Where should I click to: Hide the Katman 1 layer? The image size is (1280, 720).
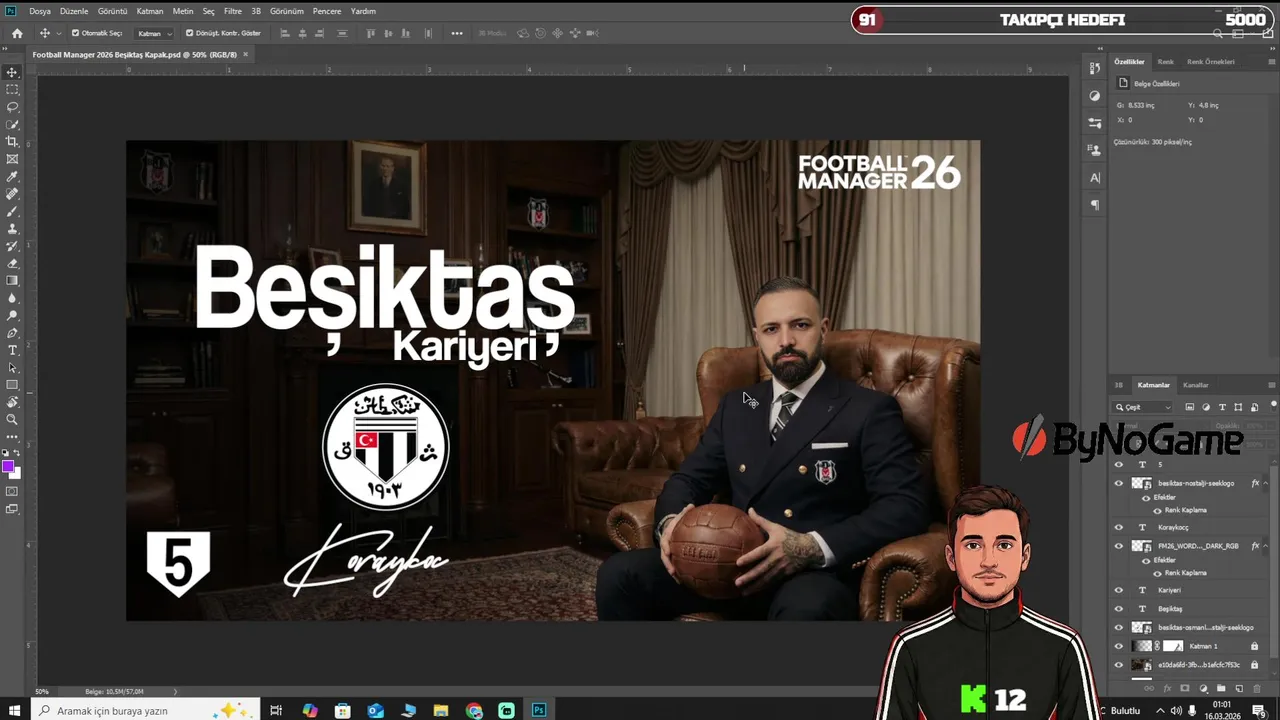[x=1119, y=646]
